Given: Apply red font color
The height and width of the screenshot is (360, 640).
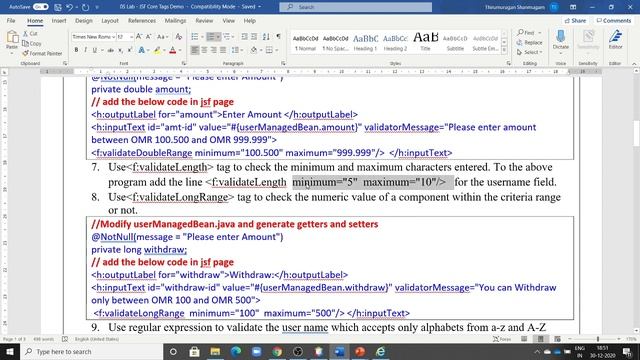Looking at the screenshot, I should [x=173, y=50].
